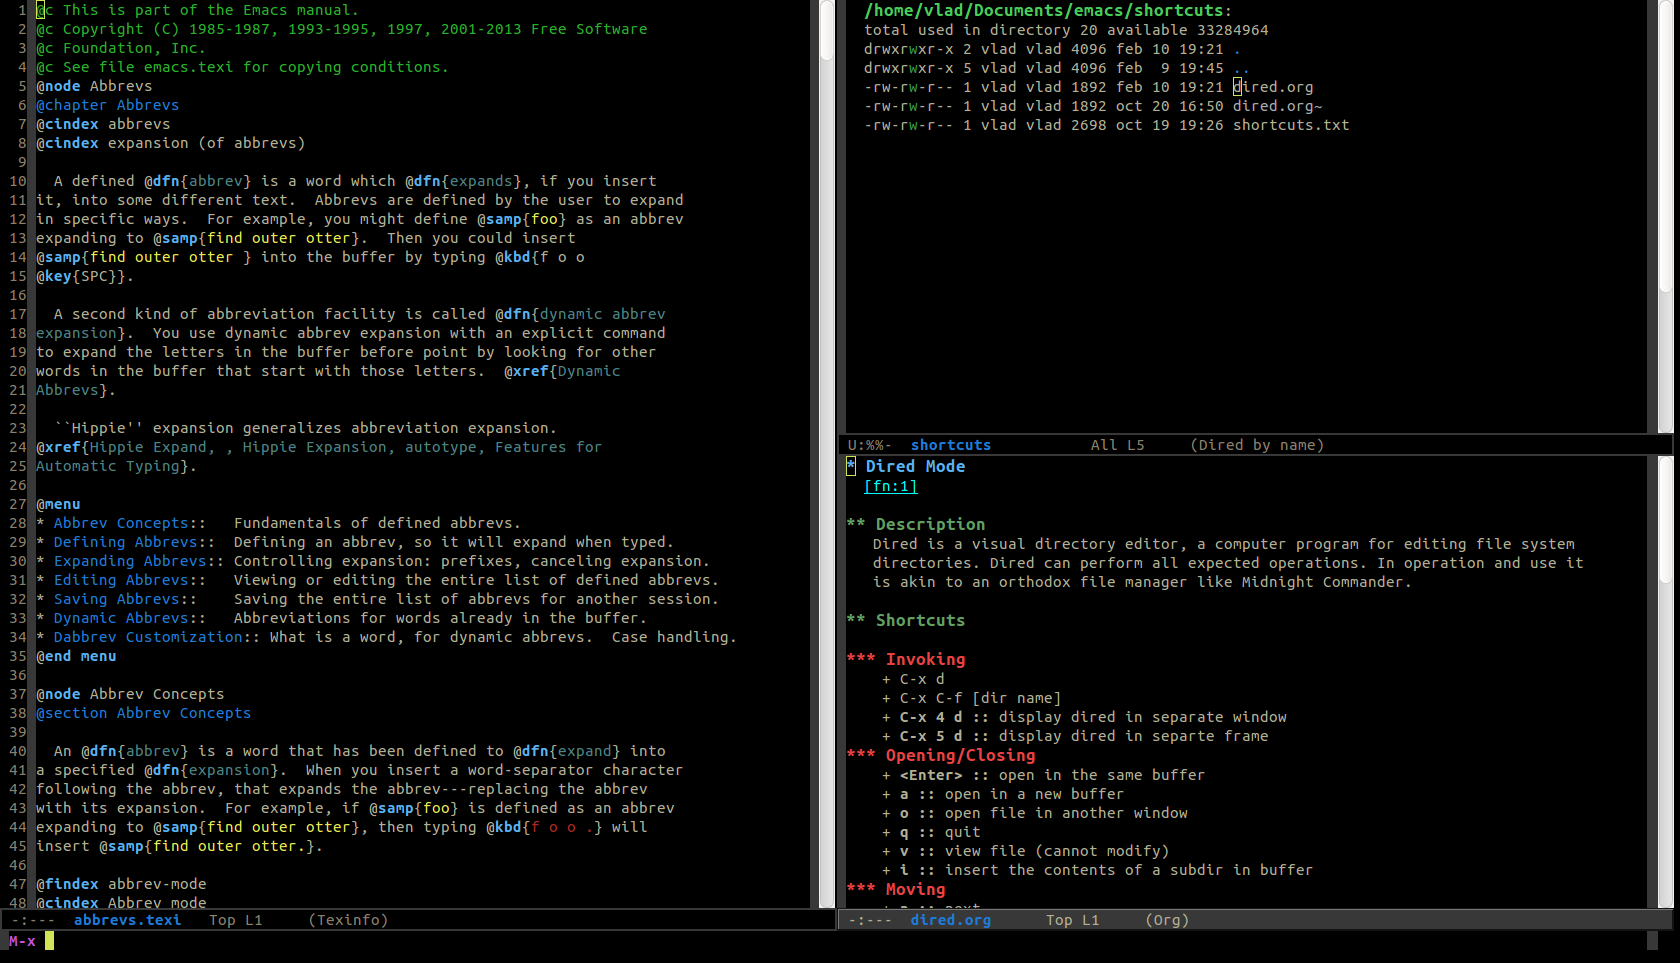Click the (Dired by name) mode indicator
This screenshot has height=963, width=1680.
point(1257,445)
